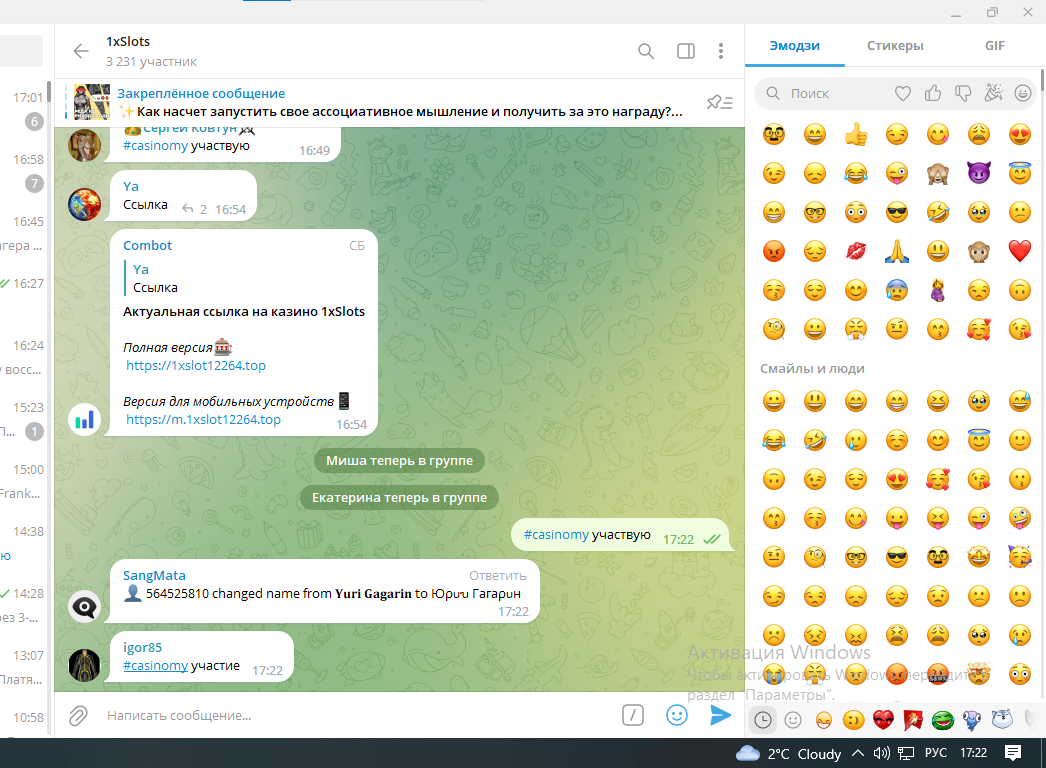The width and height of the screenshot is (1046, 768).
Task: Insert the red lips kiss mark emoji
Action: click(856, 252)
